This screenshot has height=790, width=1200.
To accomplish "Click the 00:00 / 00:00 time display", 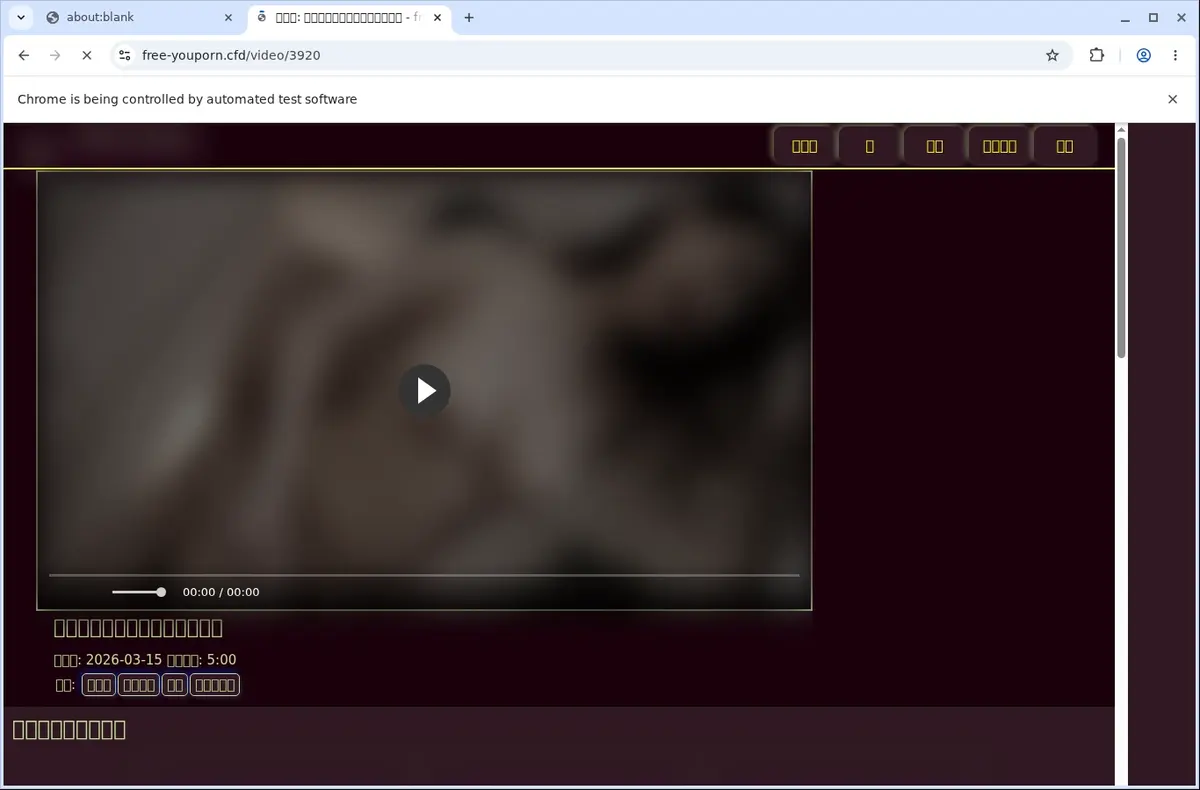I will [221, 592].
